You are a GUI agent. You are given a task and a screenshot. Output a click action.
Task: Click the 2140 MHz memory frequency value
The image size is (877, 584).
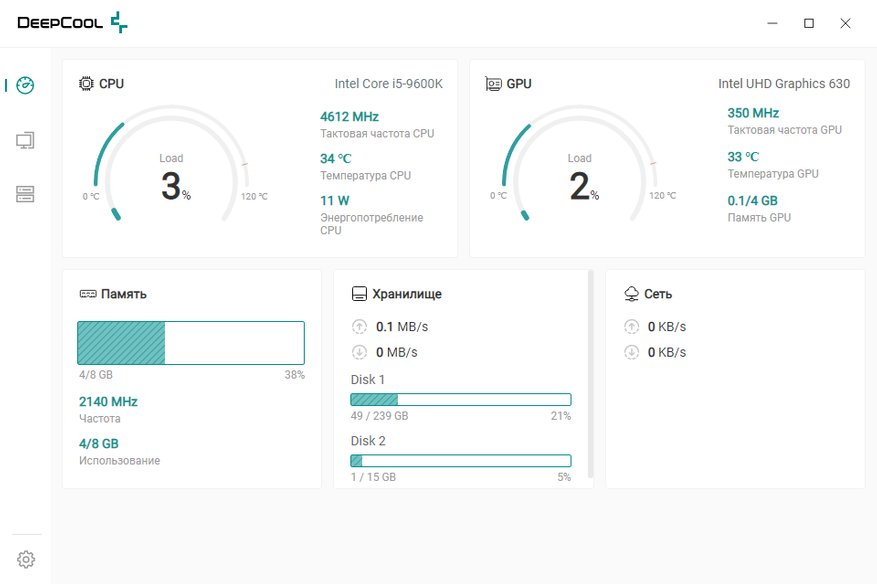tap(108, 402)
